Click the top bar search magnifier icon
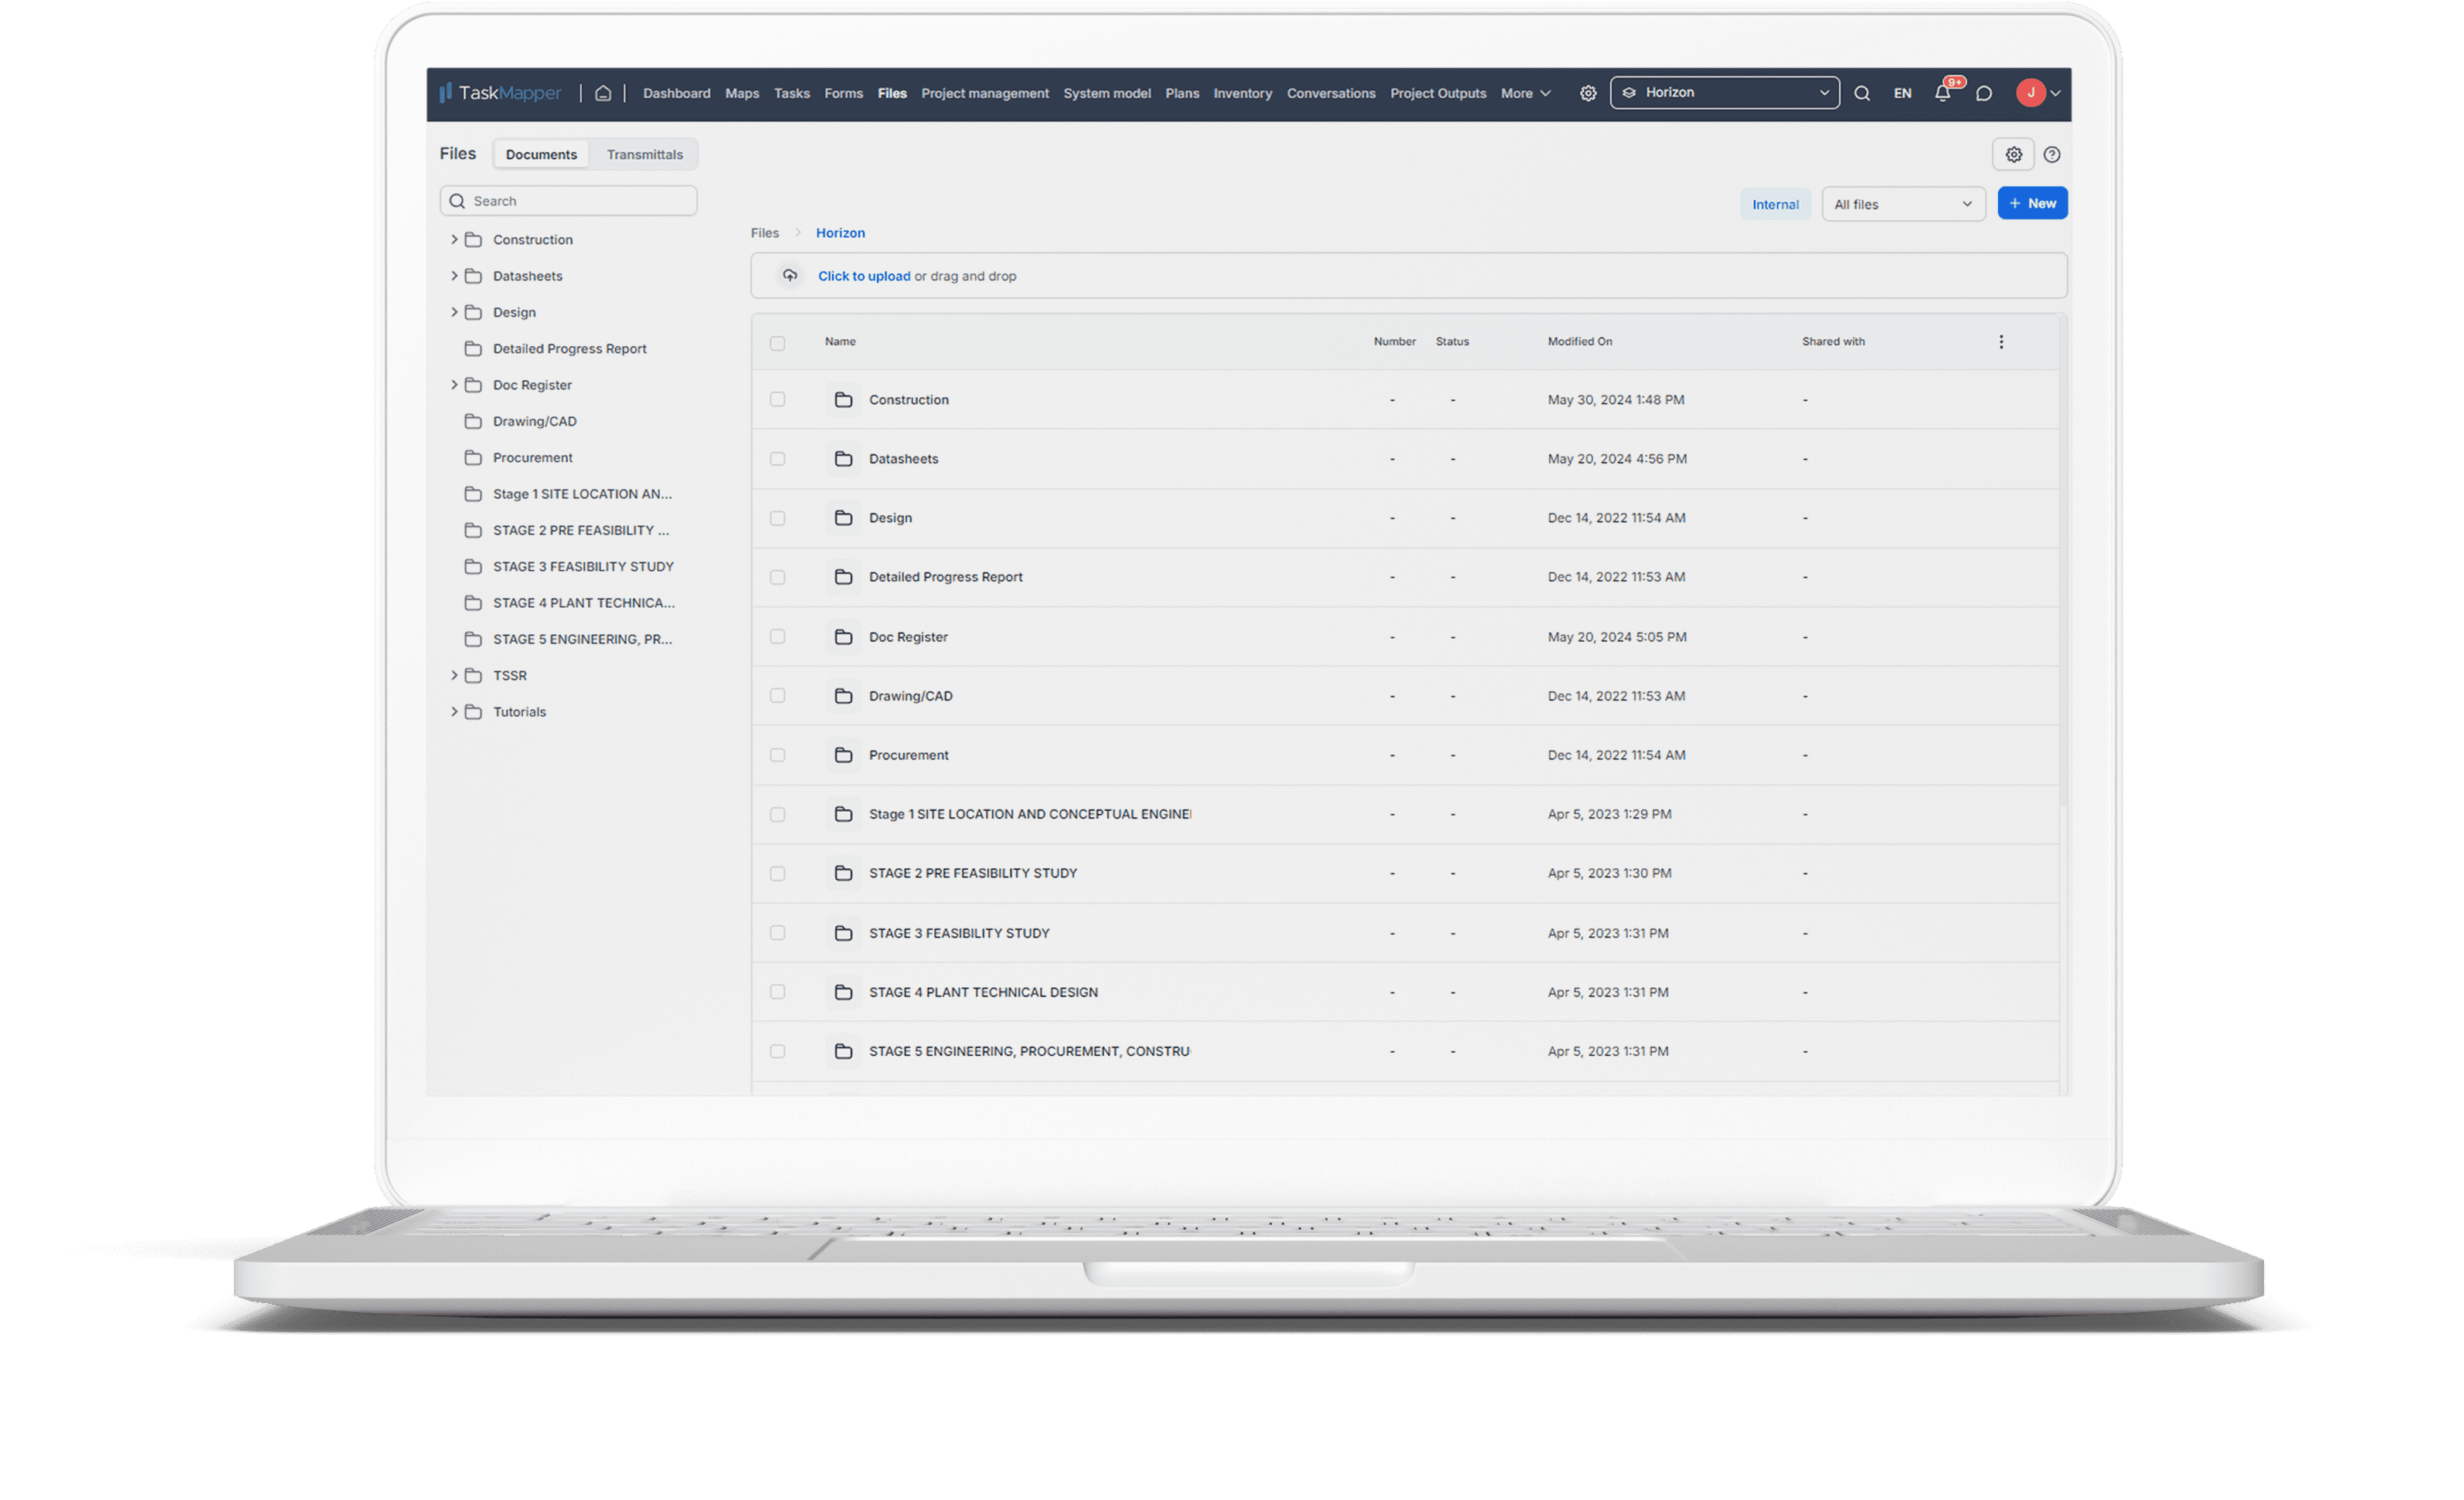Viewport: 2464px width, 1500px height. (x=1861, y=93)
